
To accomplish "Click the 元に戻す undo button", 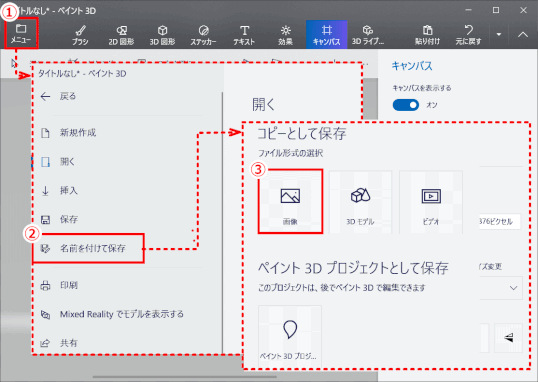I will pyautogui.click(x=468, y=35).
